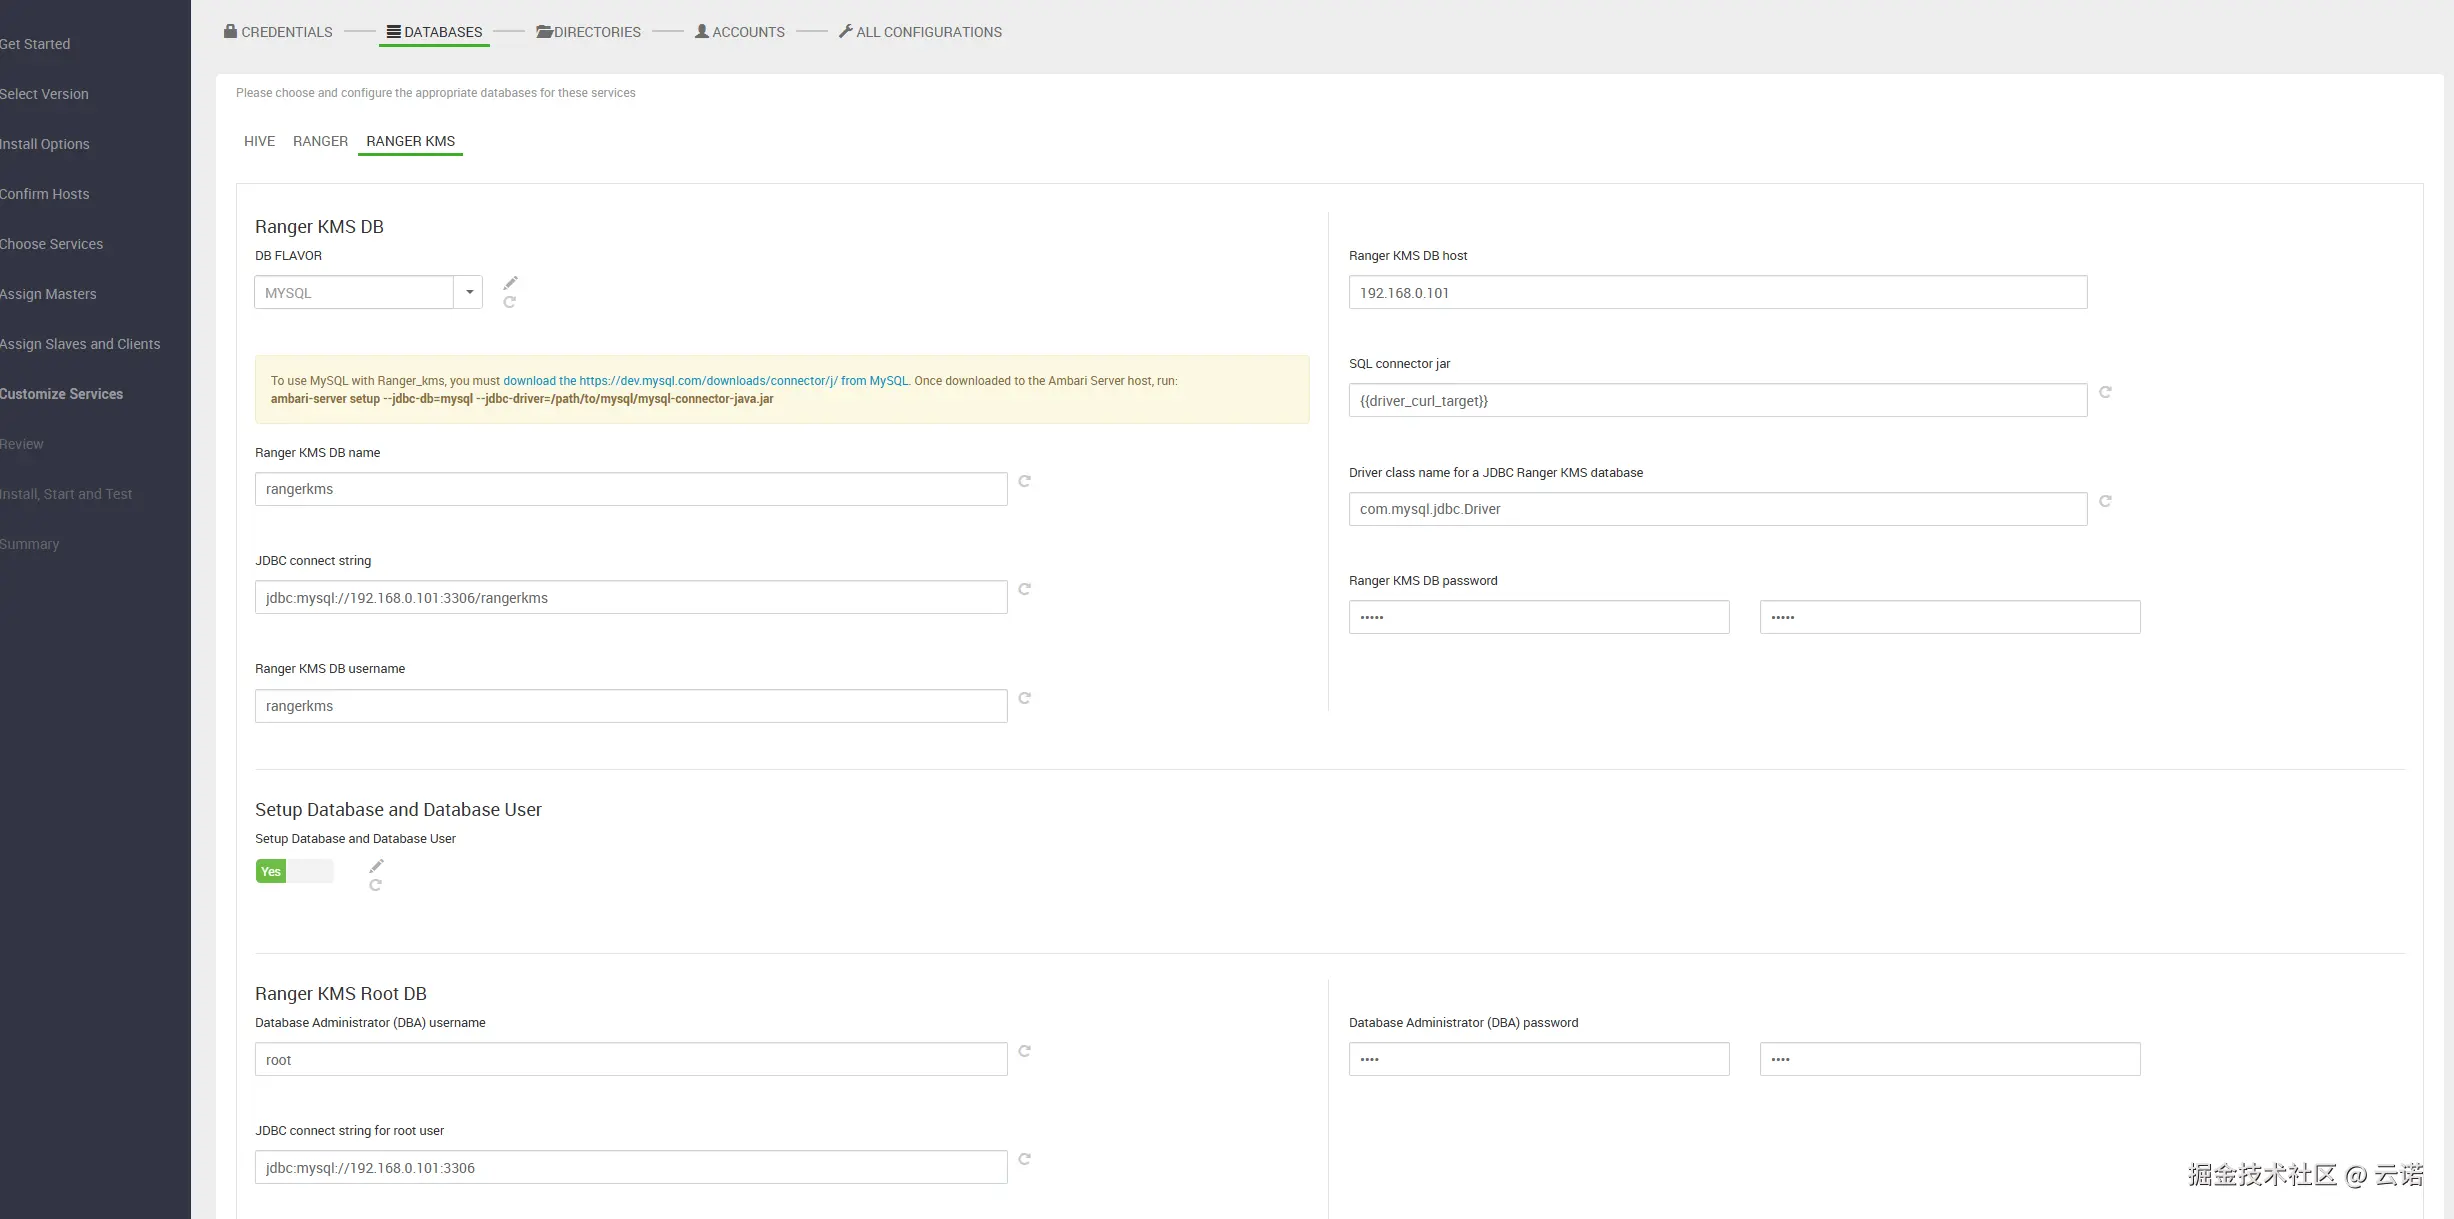Reset SQL connector jar field with undo icon
Viewport: 2454px width, 1219px height.
pyautogui.click(x=2105, y=392)
